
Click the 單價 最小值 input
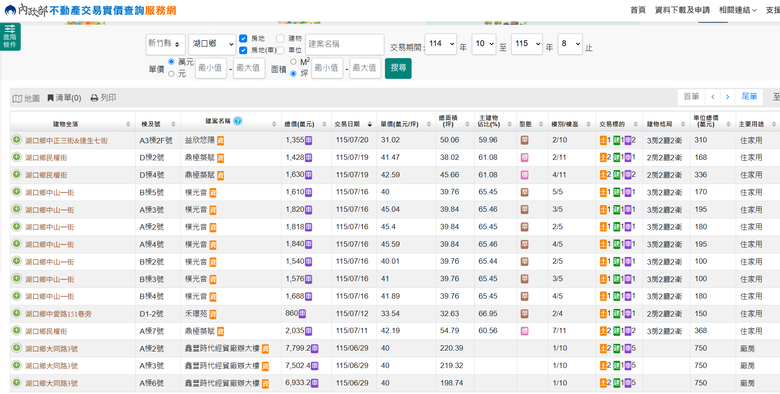[211, 68]
